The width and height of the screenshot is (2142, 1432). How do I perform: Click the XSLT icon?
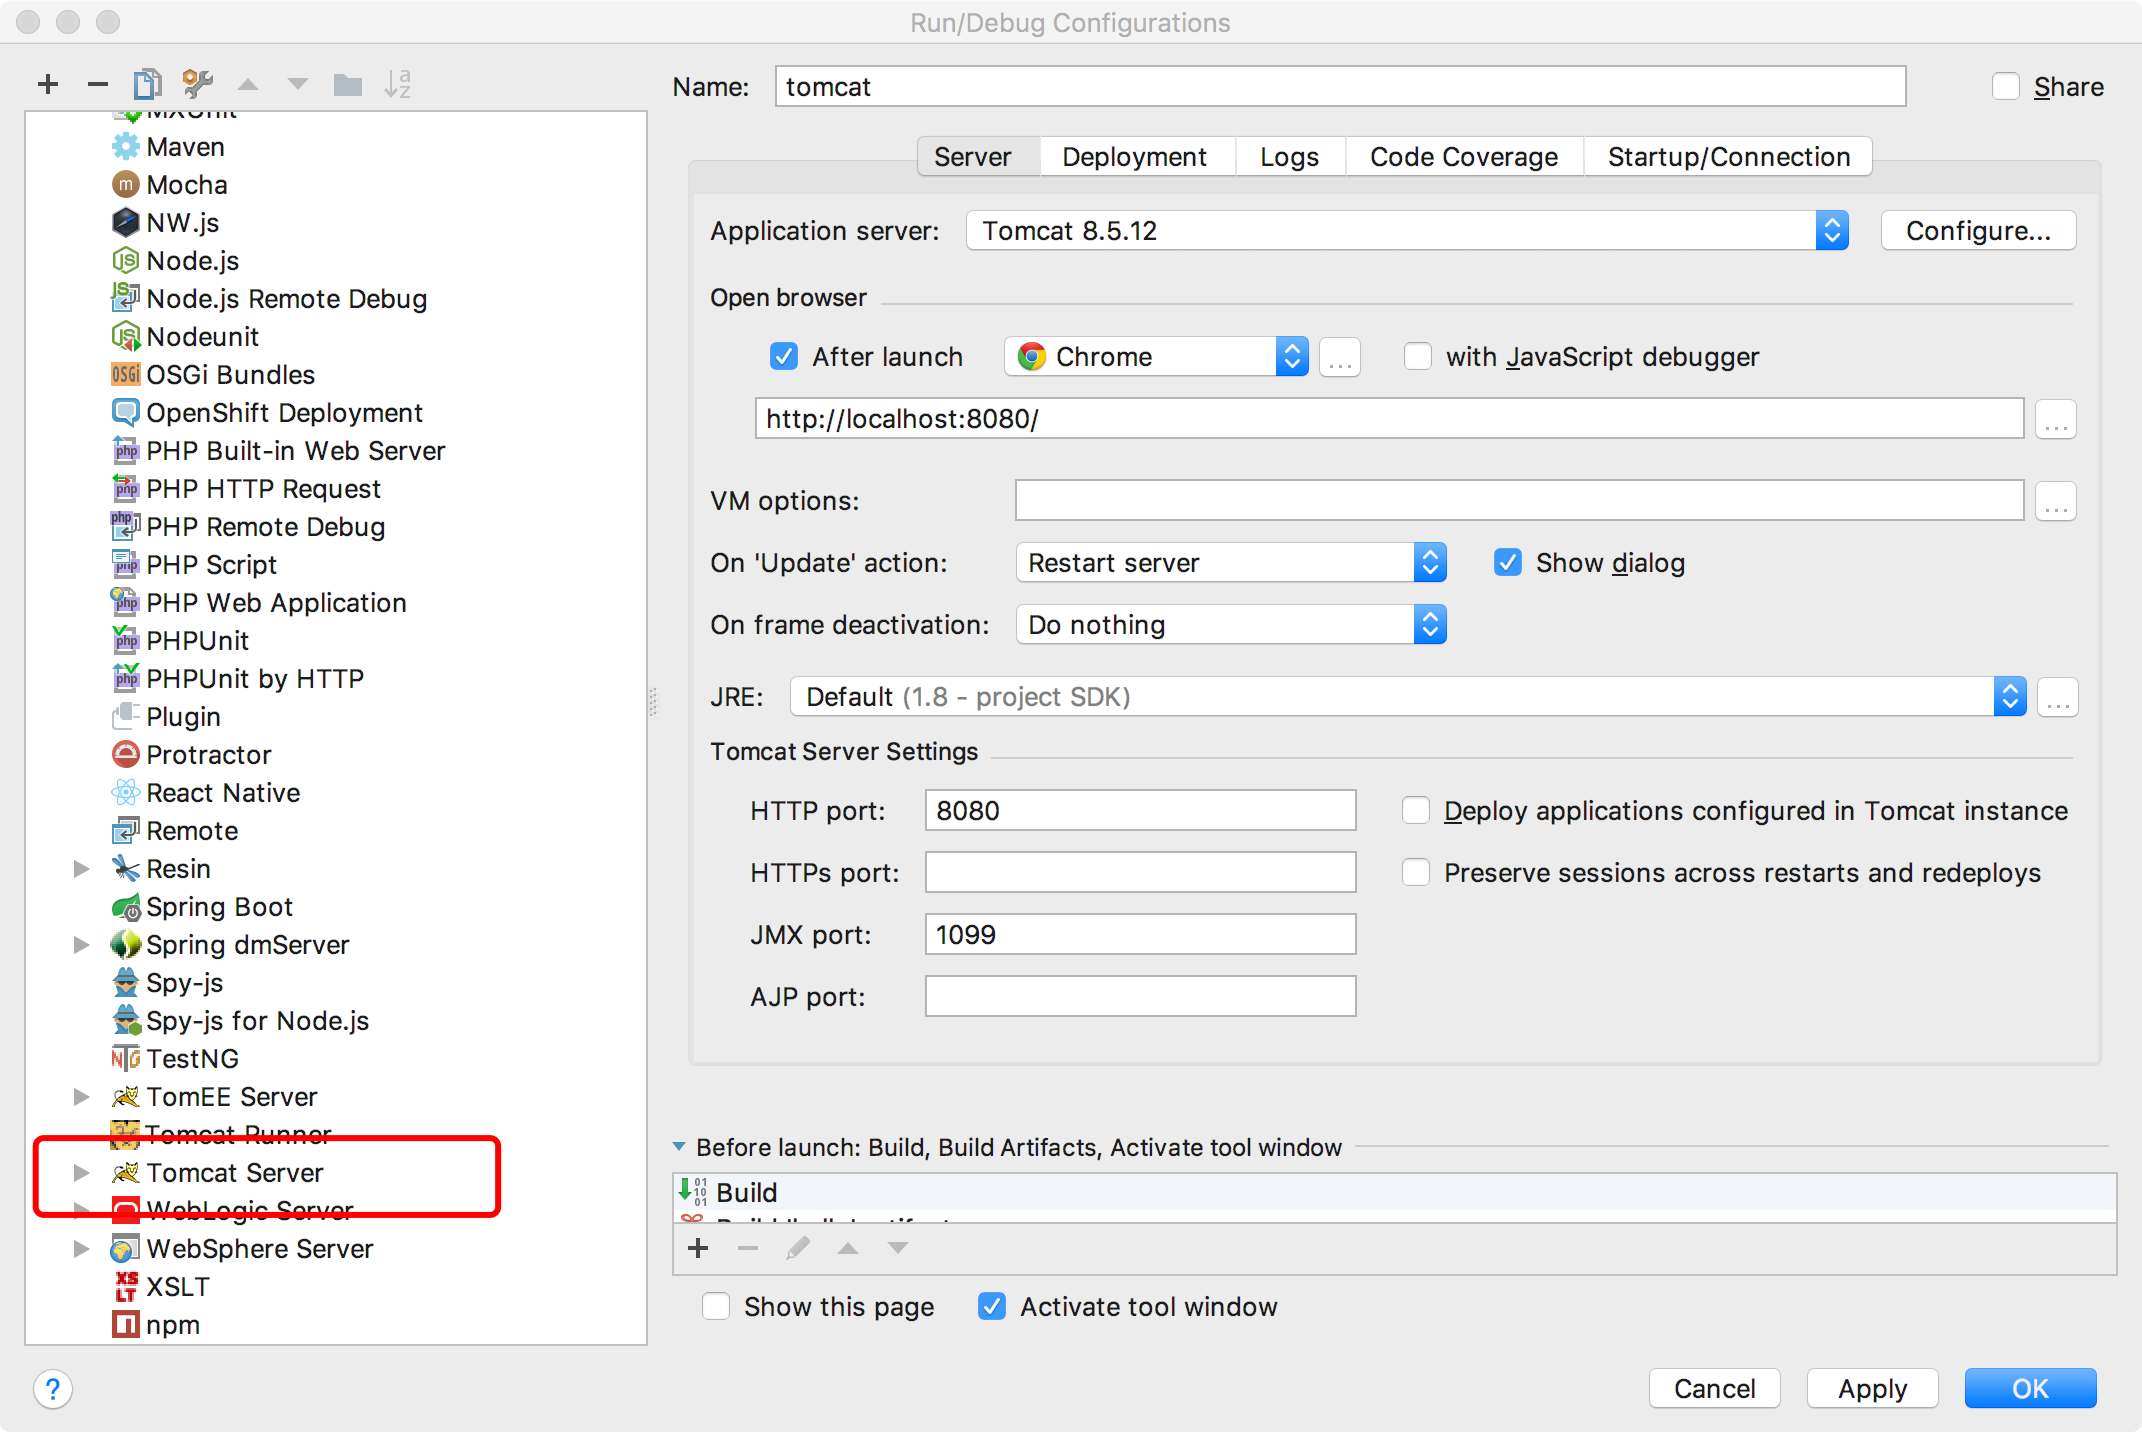(125, 1287)
